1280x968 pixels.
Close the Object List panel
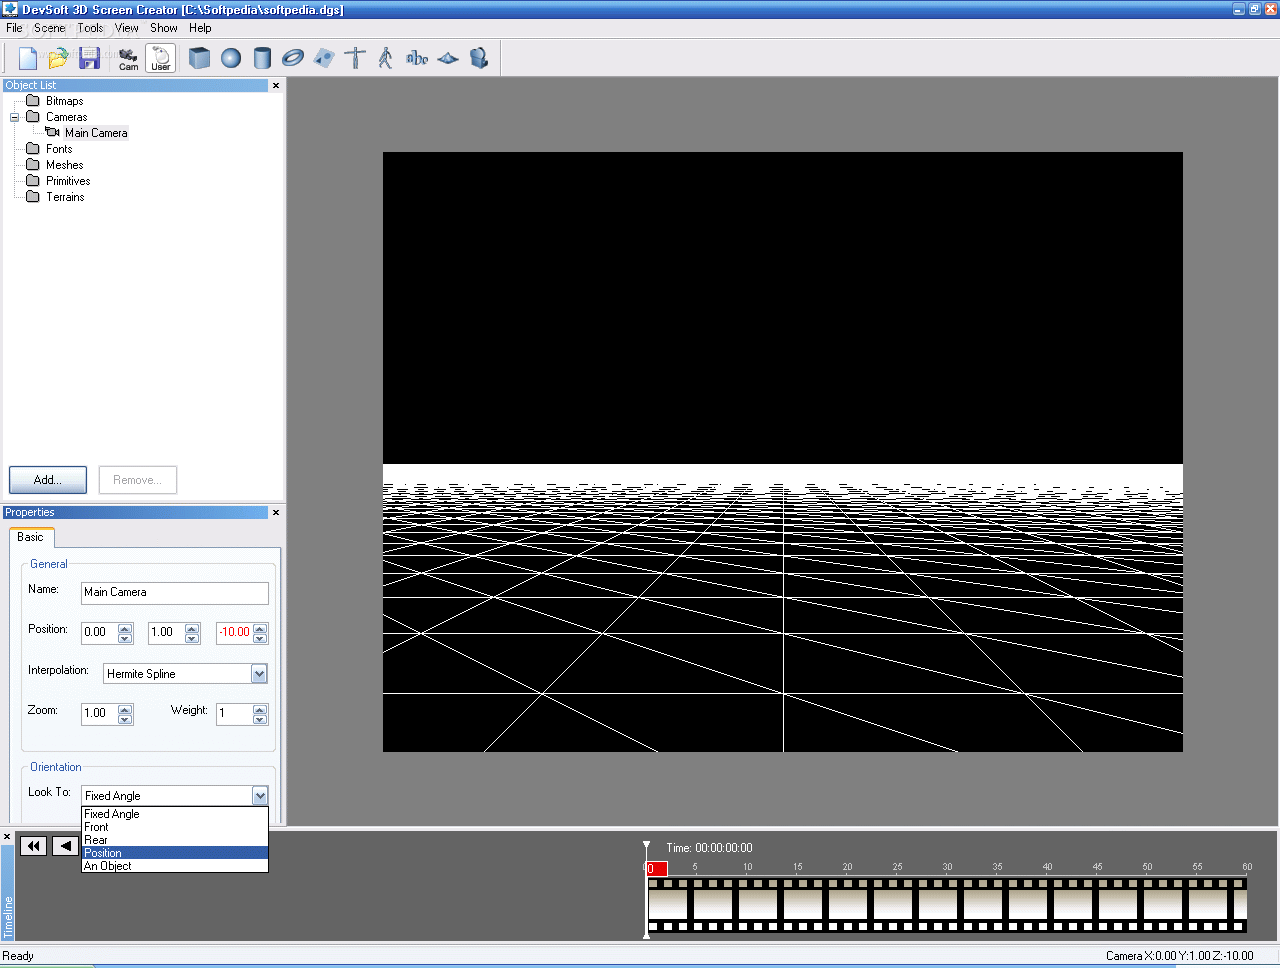tap(276, 86)
